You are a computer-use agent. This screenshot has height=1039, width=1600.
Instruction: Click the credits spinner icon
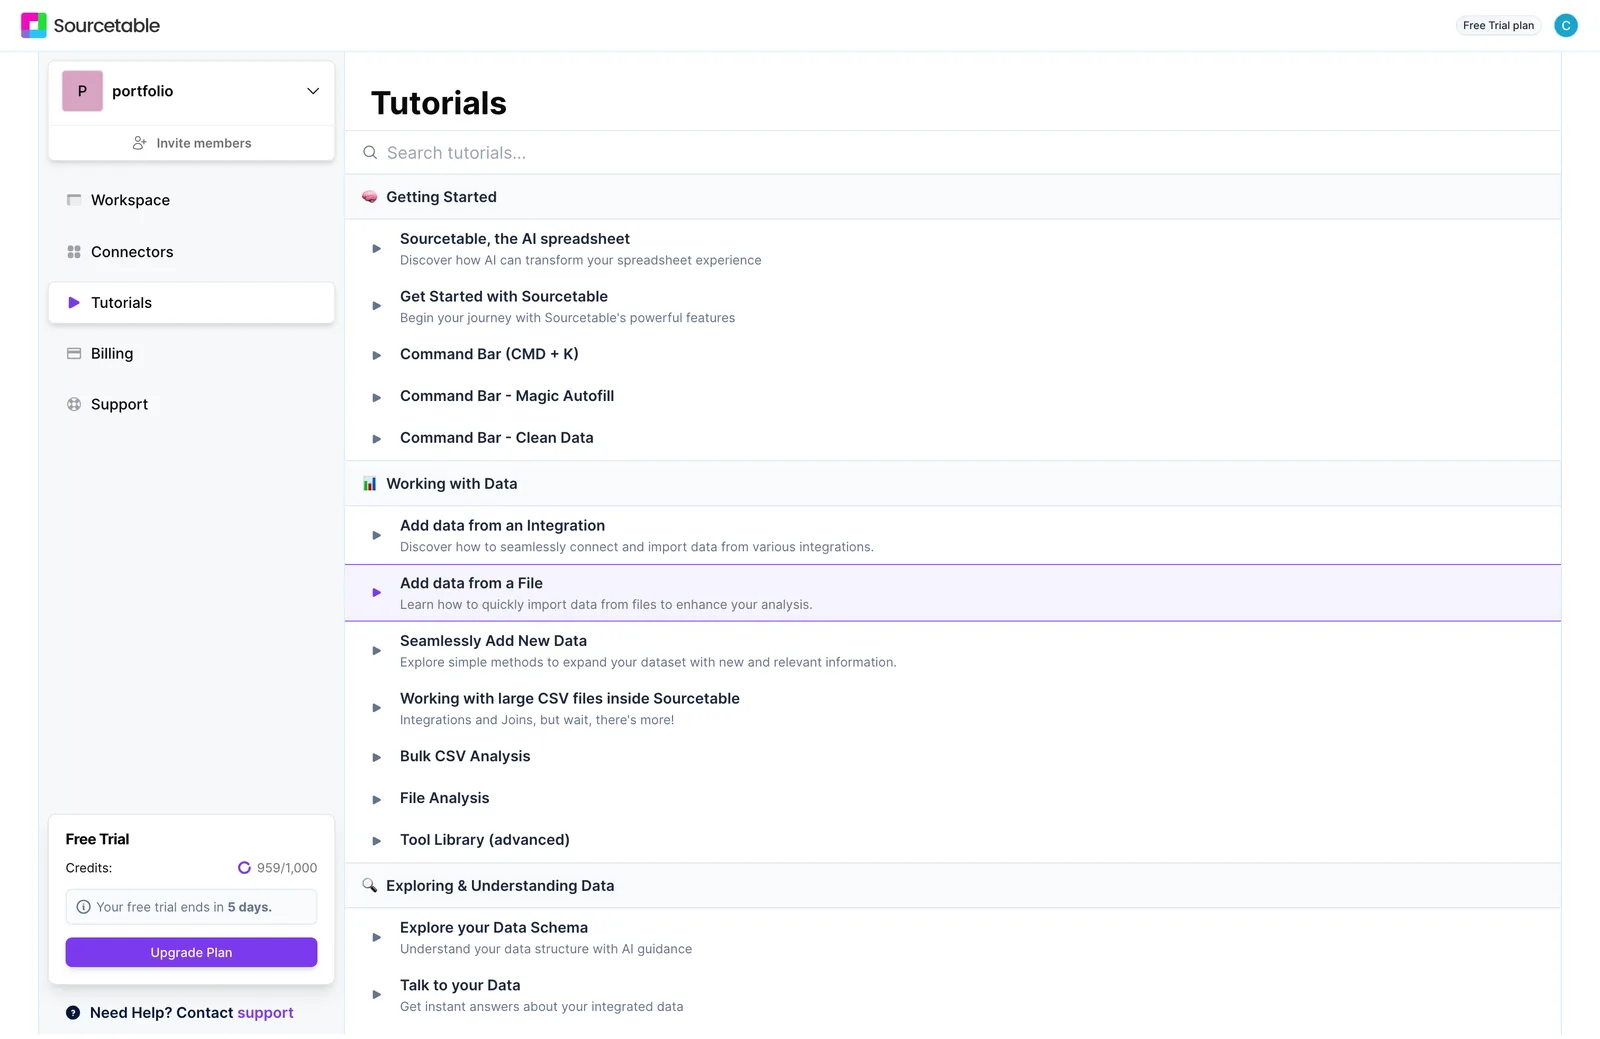tap(244, 868)
